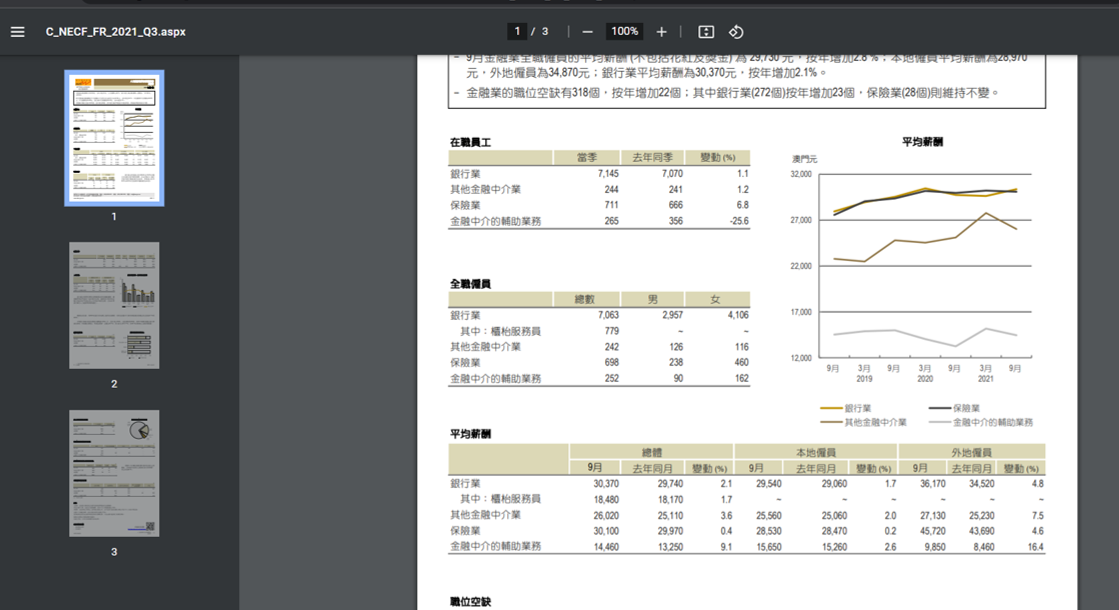Select page 1 thumbnail

[114, 138]
